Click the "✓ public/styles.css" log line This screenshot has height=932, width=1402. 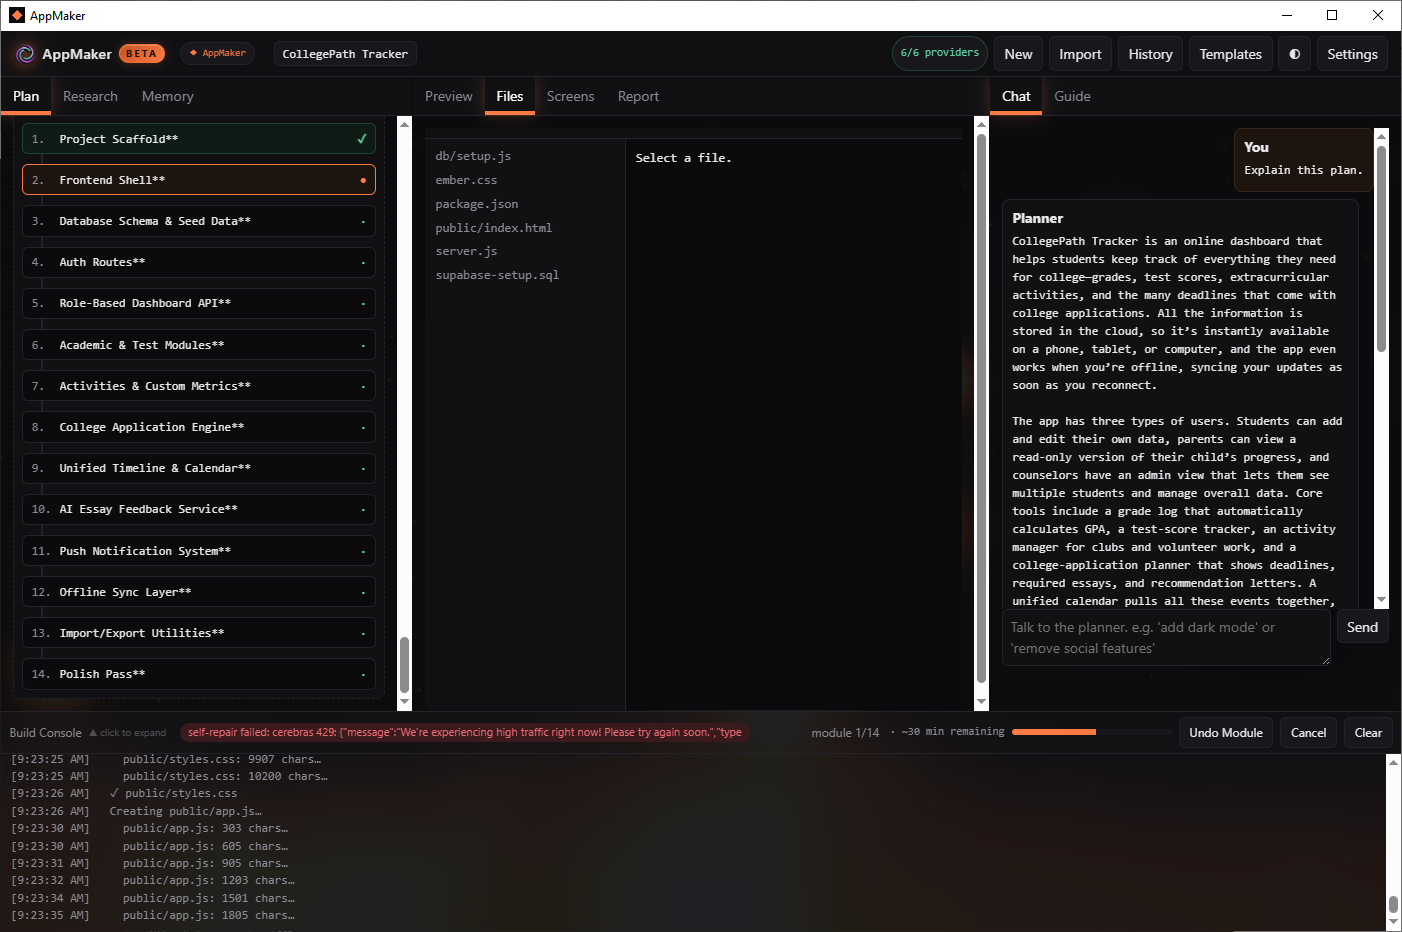coord(173,793)
